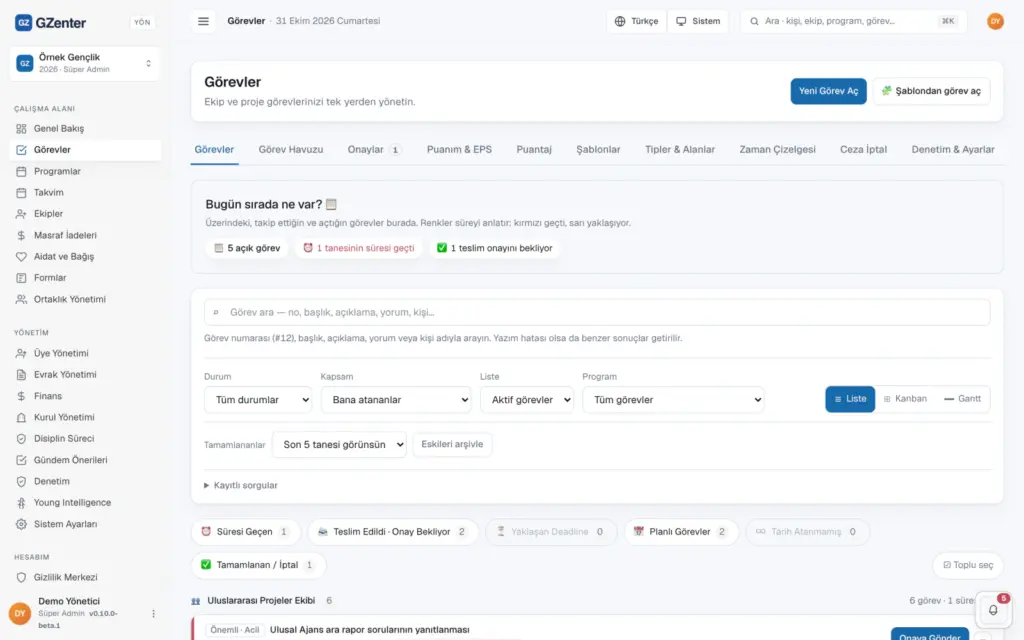1024x640 pixels.
Task: Click the Ekipler people icon
Action: [x=22, y=214]
